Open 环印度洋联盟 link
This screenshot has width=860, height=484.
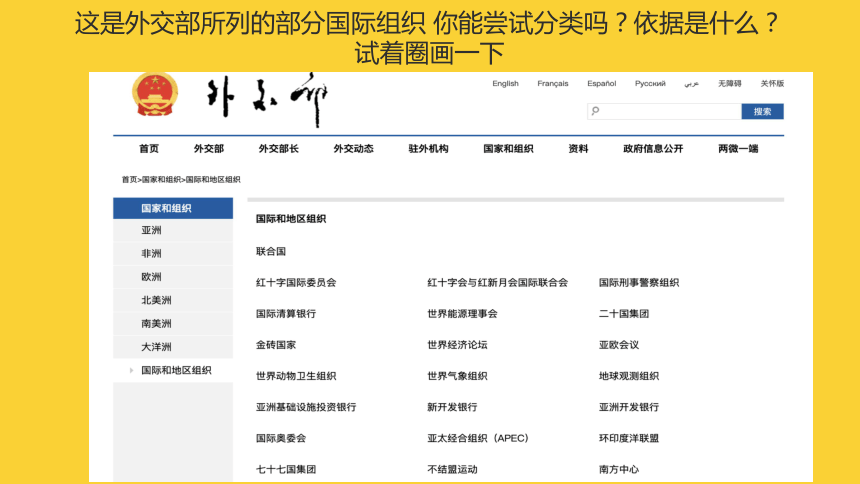click(x=629, y=438)
